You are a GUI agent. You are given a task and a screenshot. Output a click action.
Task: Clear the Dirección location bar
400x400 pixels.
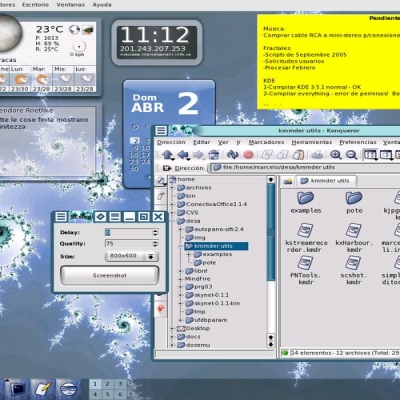[166, 168]
